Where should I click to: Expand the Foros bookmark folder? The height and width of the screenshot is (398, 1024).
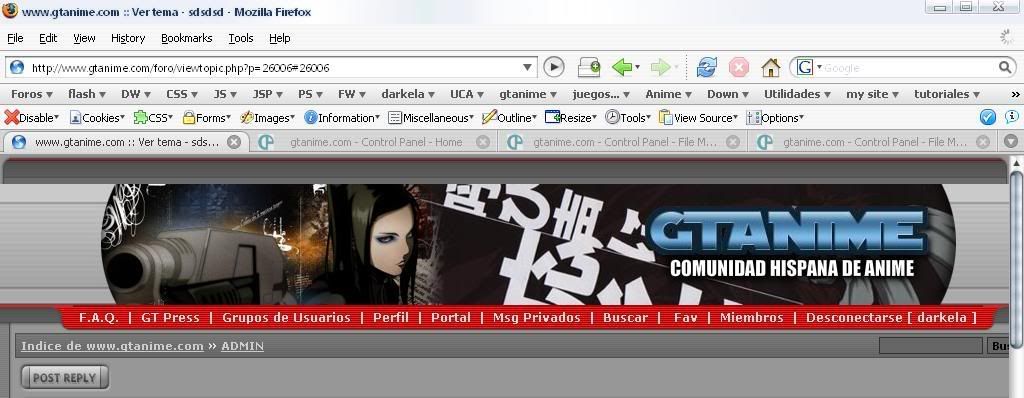coord(31,94)
